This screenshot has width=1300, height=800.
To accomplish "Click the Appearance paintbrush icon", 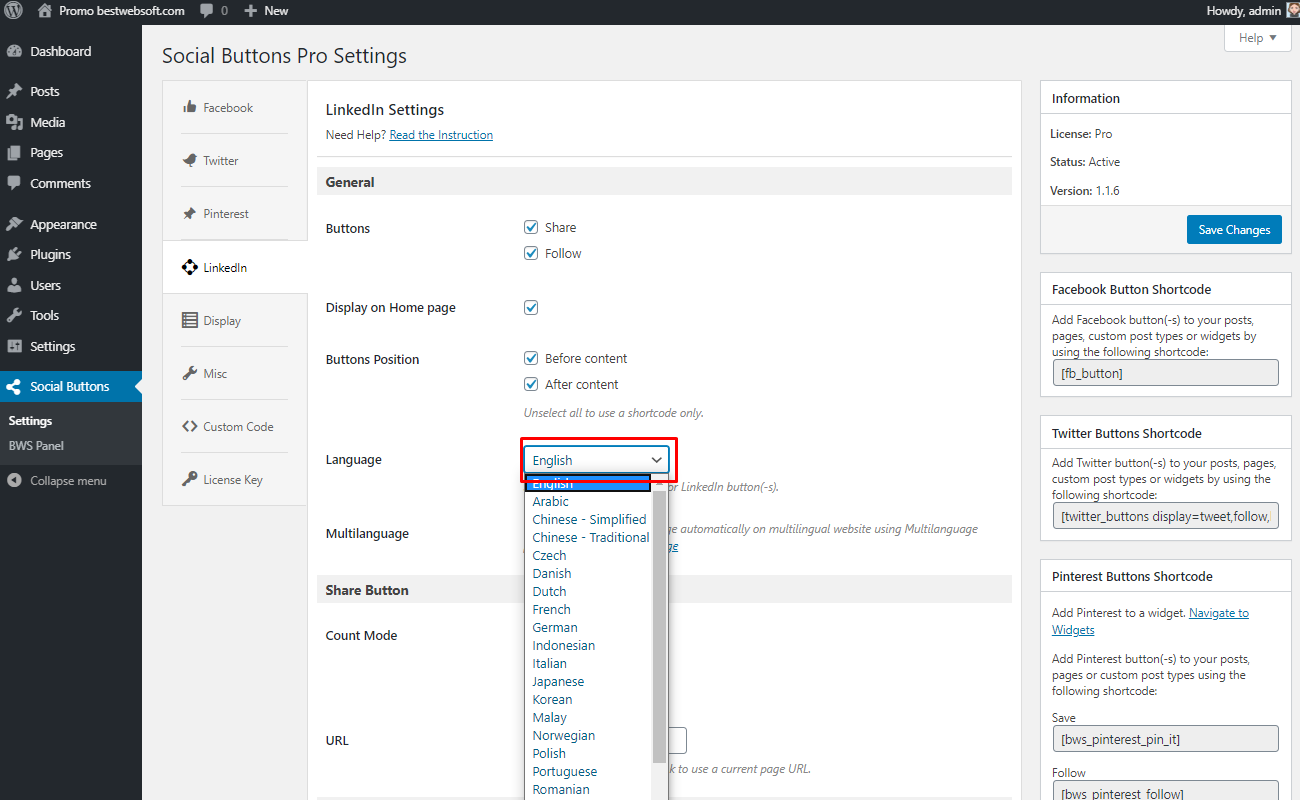I will [x=14, y=224].
